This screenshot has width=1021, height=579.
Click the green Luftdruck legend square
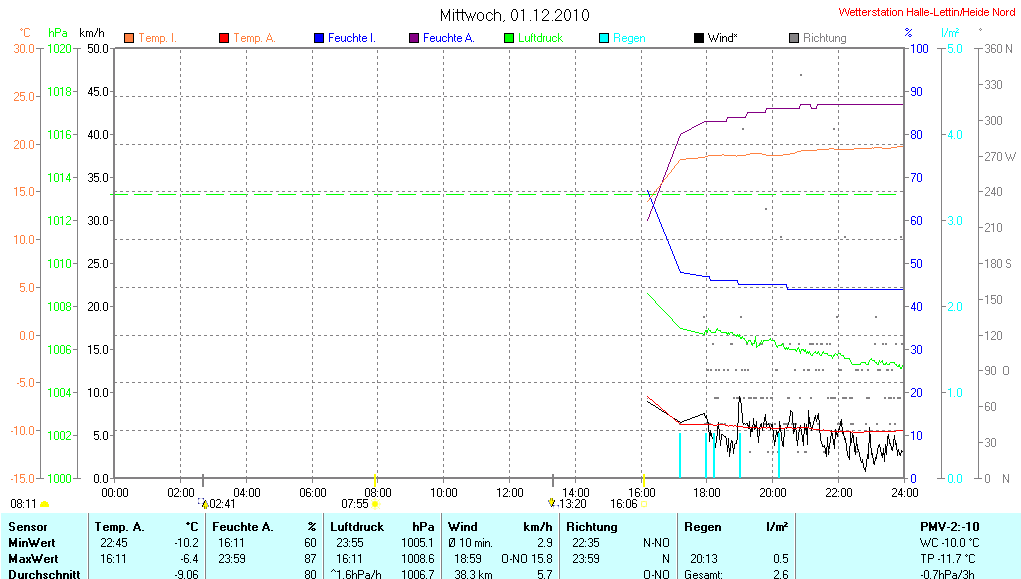pyautogui.click(x=509, y=38)
